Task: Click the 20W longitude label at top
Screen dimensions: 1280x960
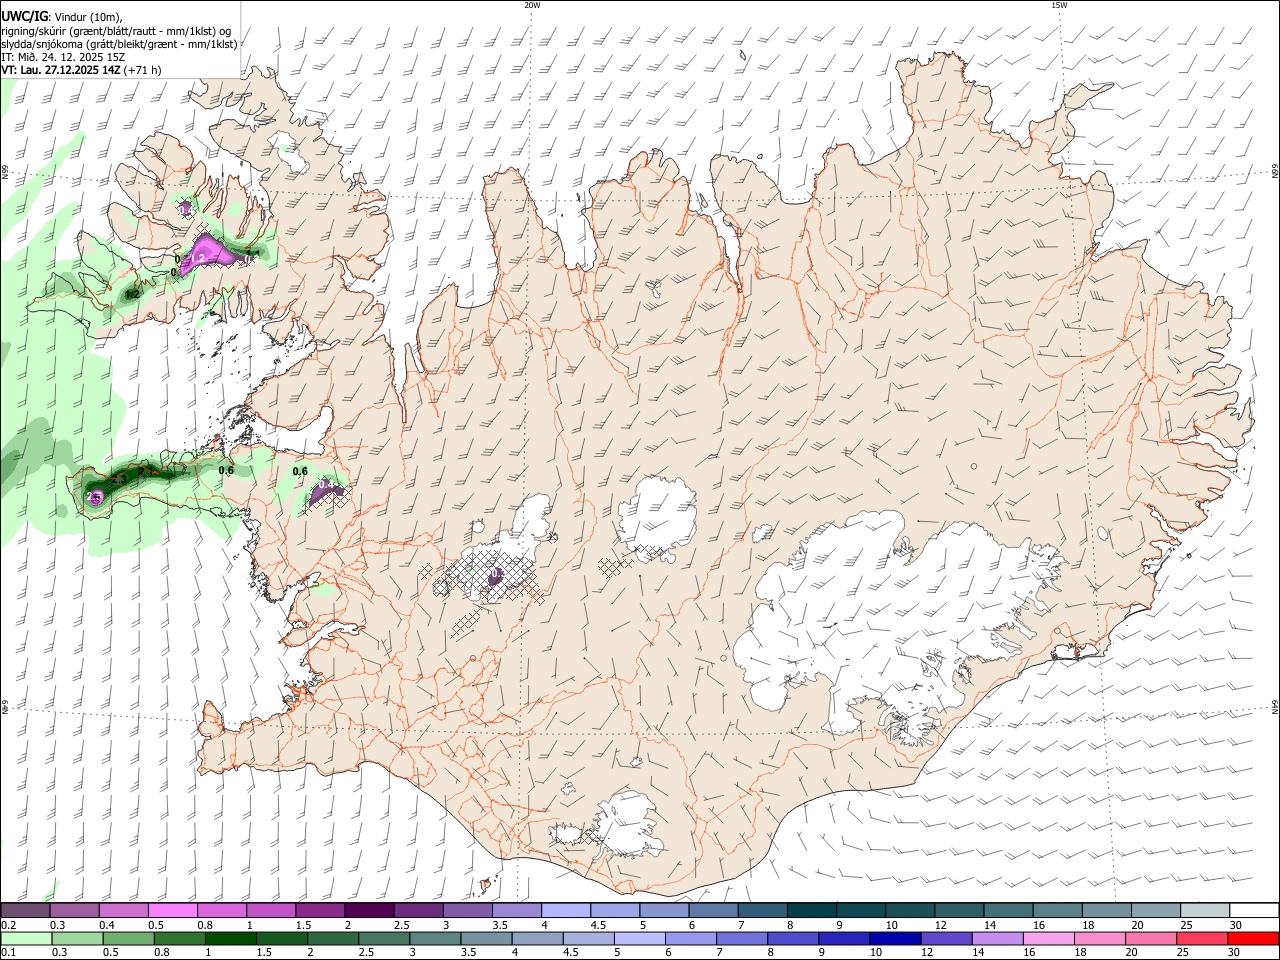Action: 532,5
